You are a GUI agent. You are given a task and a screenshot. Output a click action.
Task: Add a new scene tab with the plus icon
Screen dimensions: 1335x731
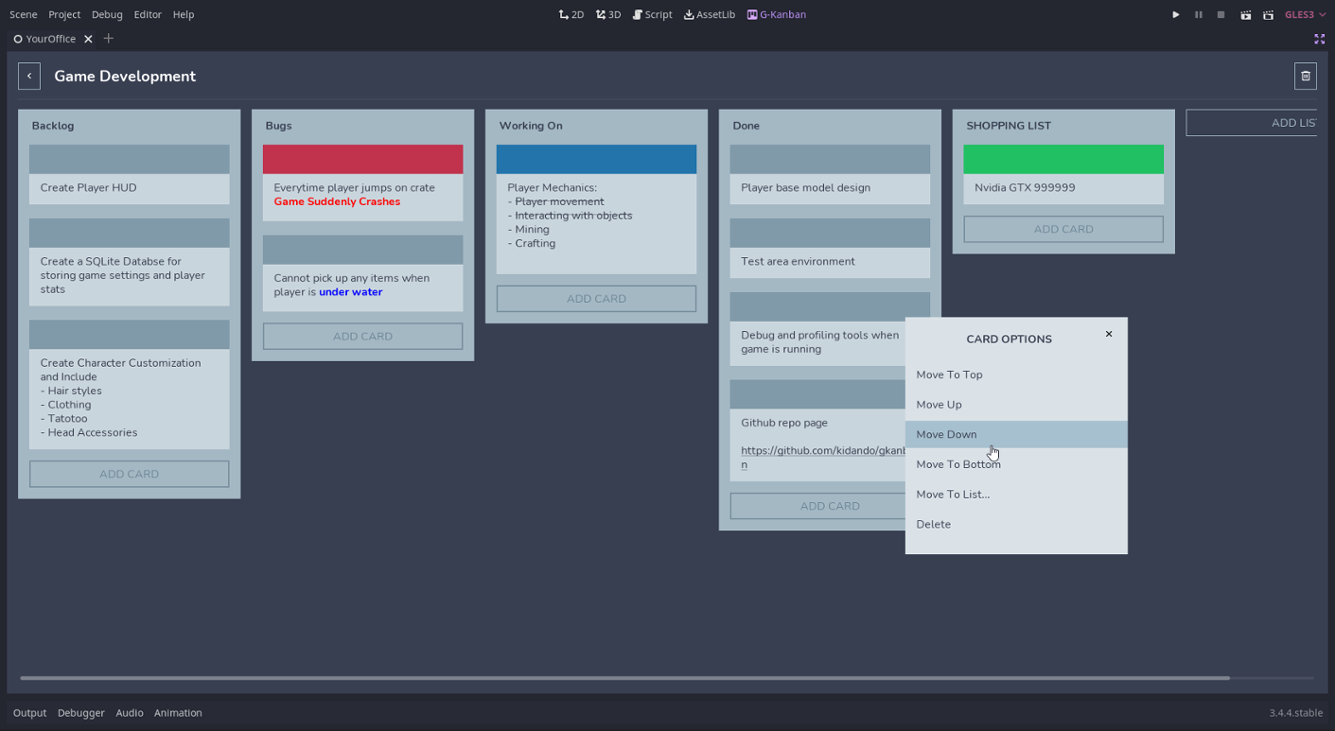108,38
